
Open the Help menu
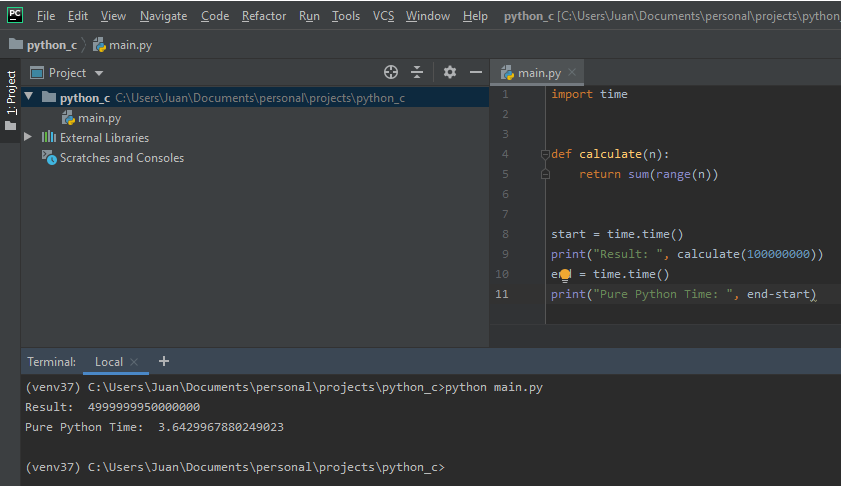tap(475, 16)
